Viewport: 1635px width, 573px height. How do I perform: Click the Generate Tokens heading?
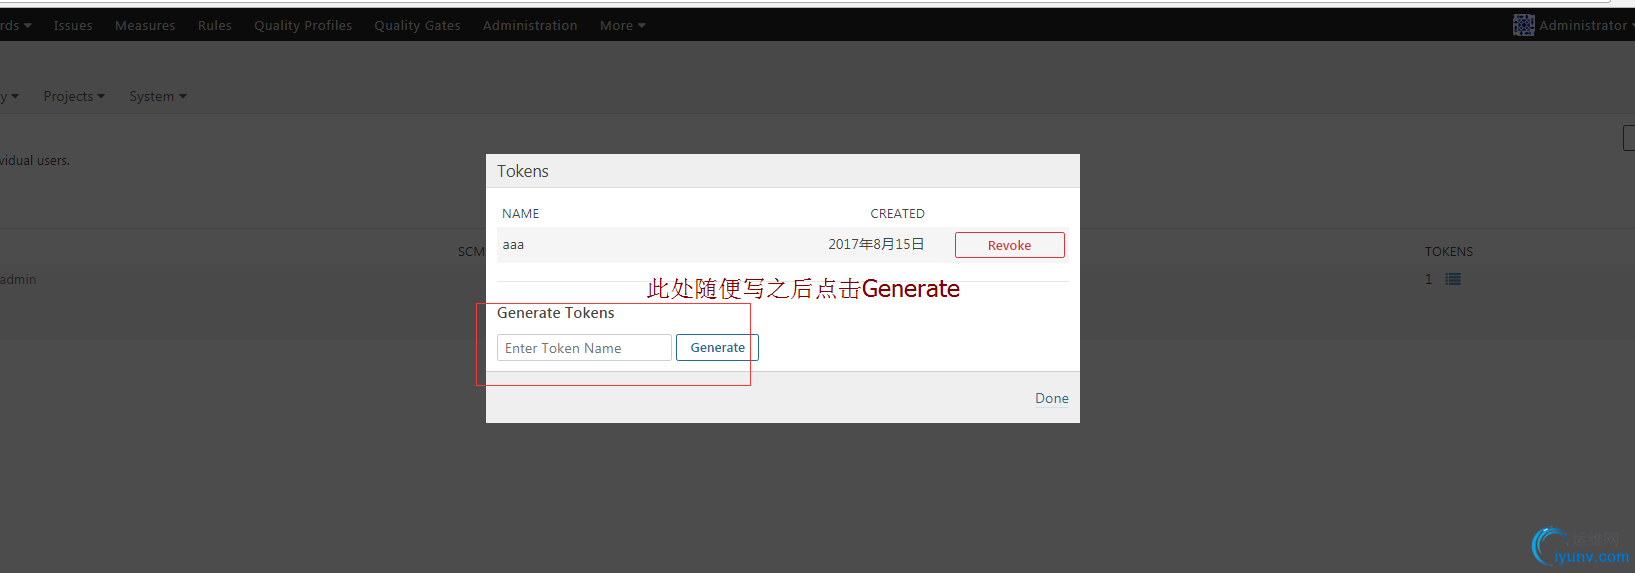[556, 313]
